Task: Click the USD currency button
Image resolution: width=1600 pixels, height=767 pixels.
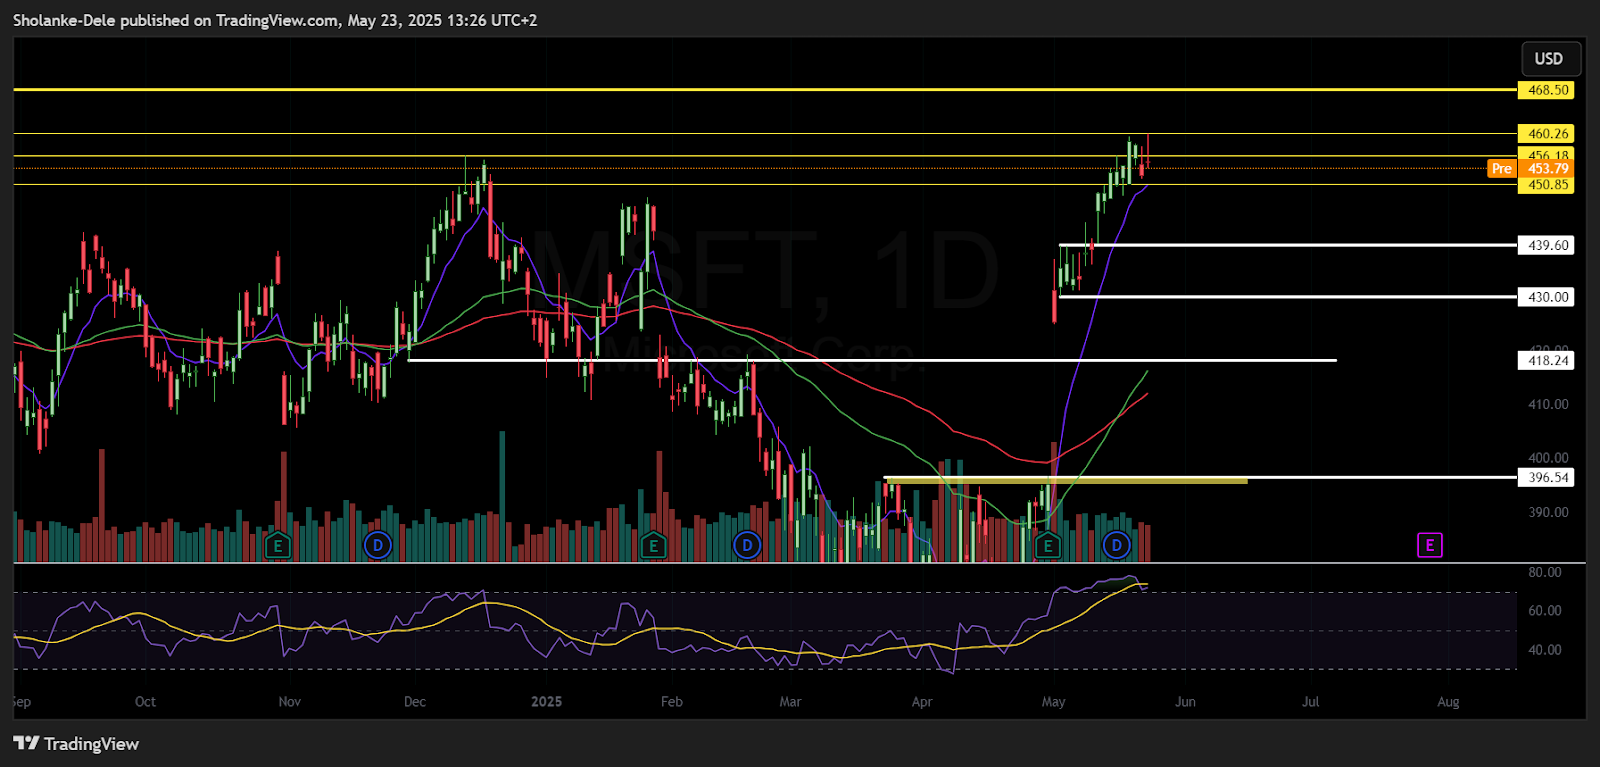Action: pos(1550,59)
